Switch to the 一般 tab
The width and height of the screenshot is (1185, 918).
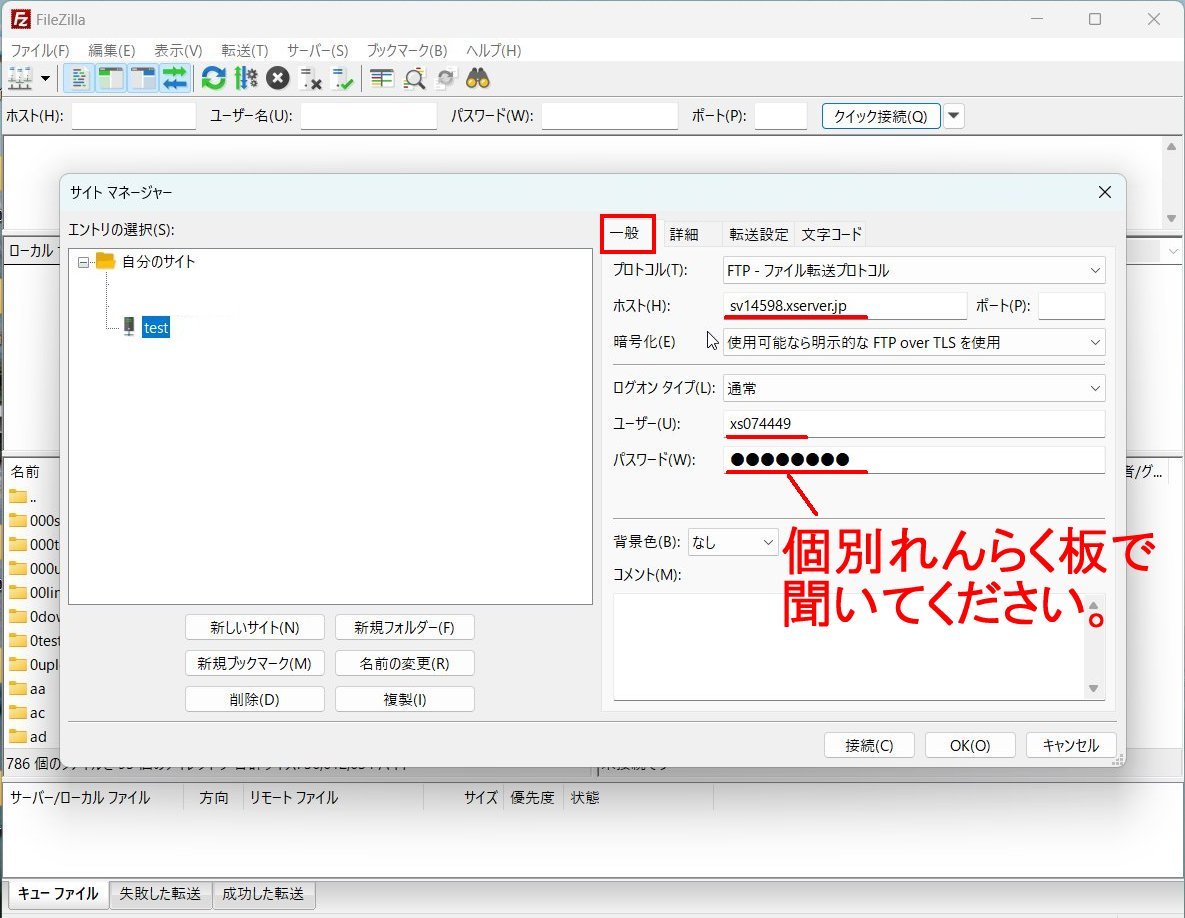click(x=625, y=233)
